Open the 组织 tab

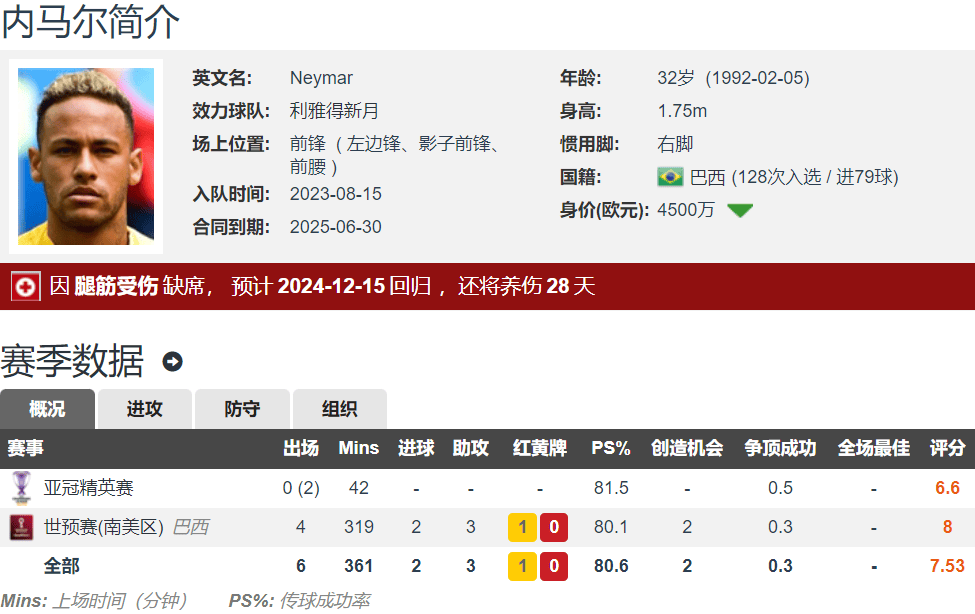338,409
